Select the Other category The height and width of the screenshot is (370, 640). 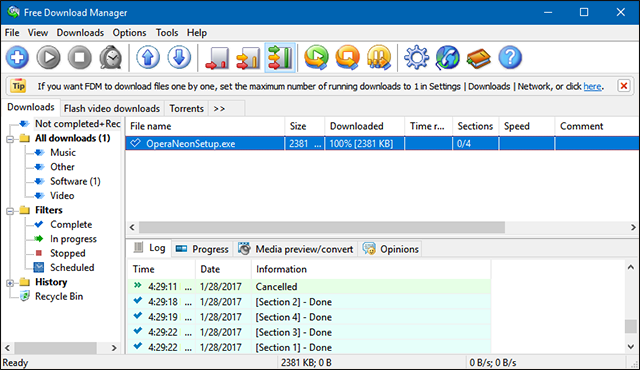[x=62, y=167]
